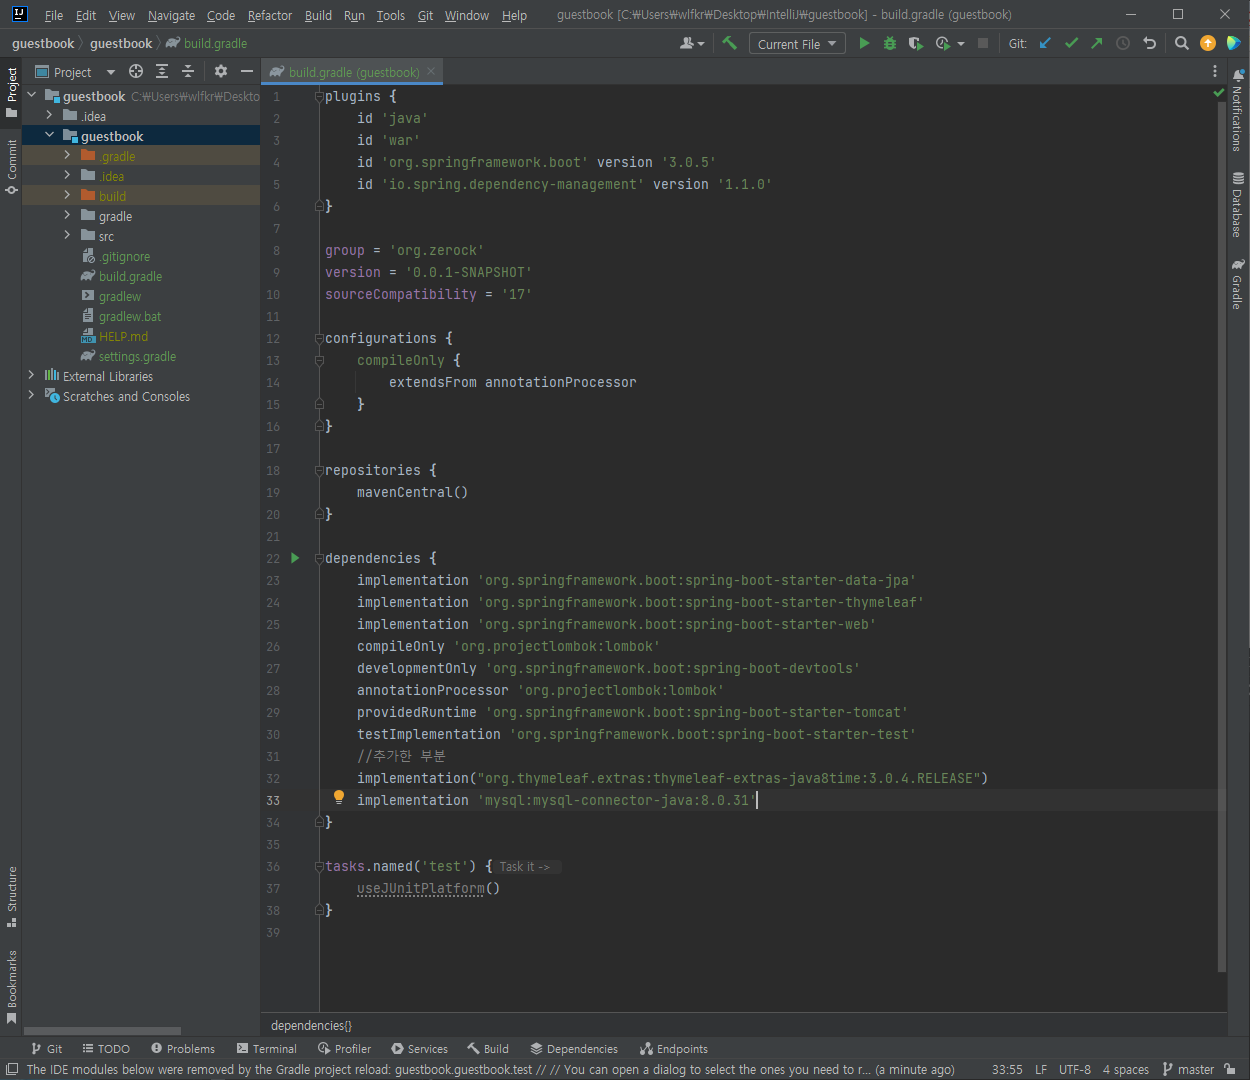Expand External Libraries node
This screenshot has height=1080, width=1250.
pos(31,375)
